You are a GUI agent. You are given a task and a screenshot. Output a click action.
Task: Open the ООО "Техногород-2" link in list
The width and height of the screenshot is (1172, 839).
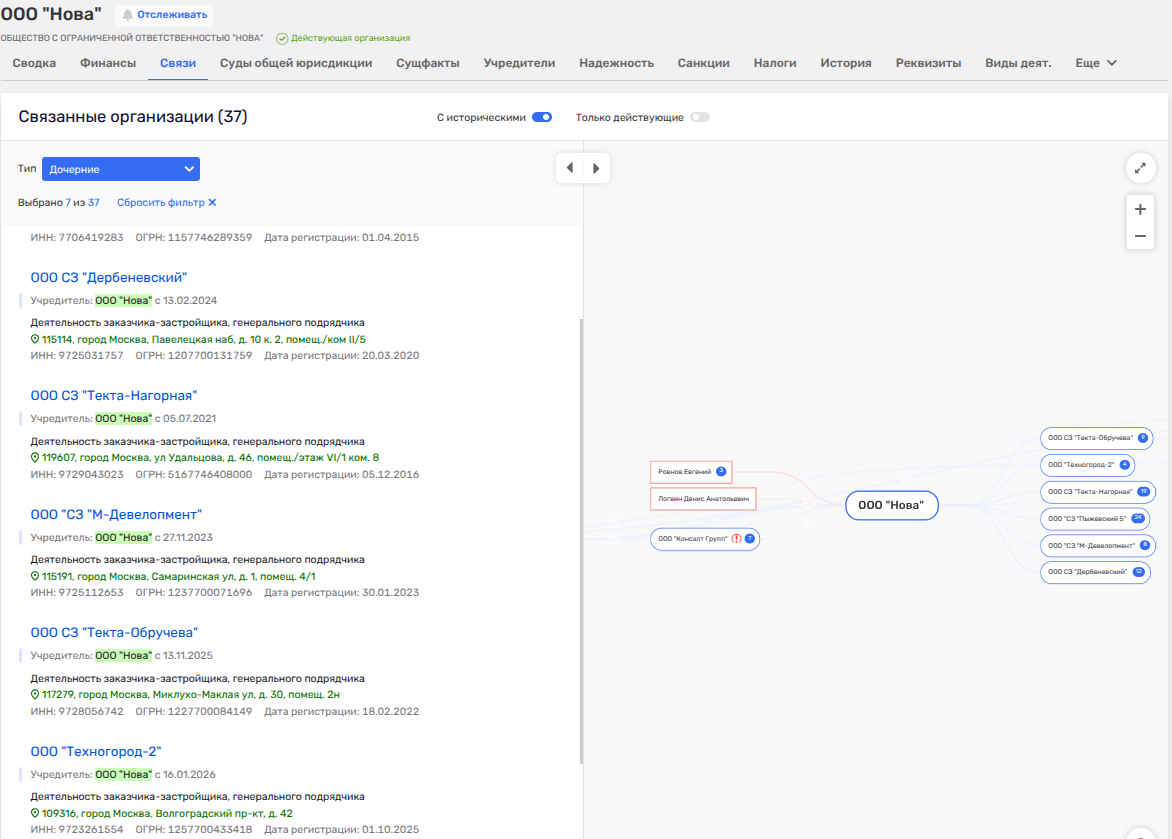(96, 752)
